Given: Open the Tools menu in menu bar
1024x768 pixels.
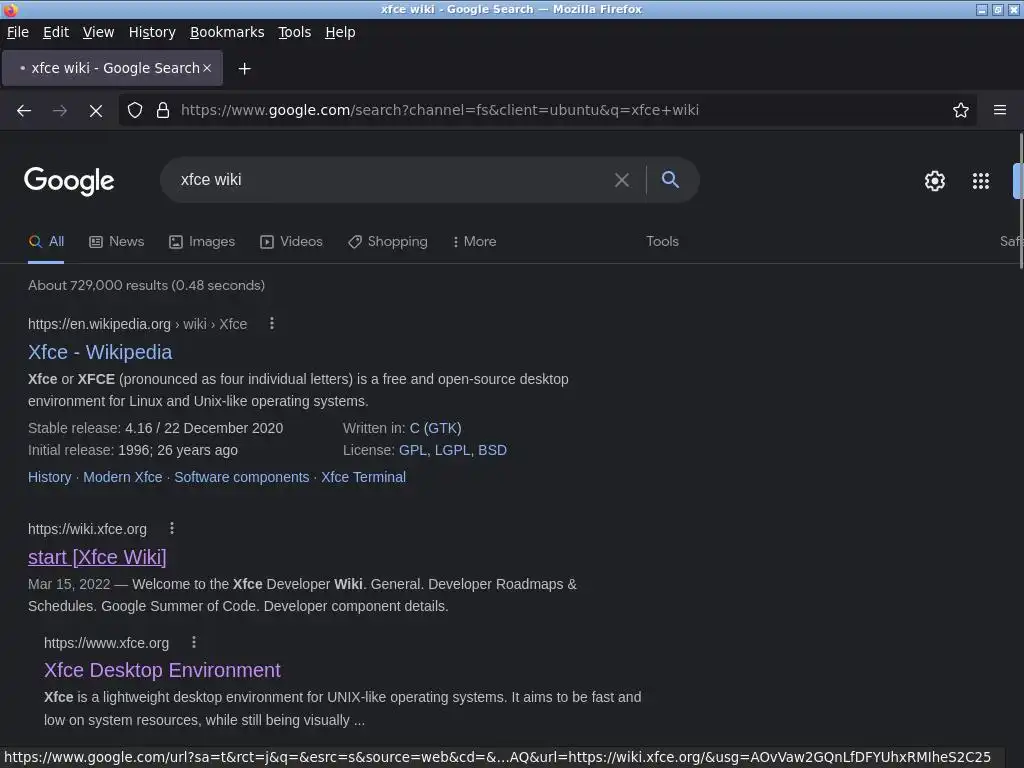Looking at the screenshot, I should [x=295, y=32].
